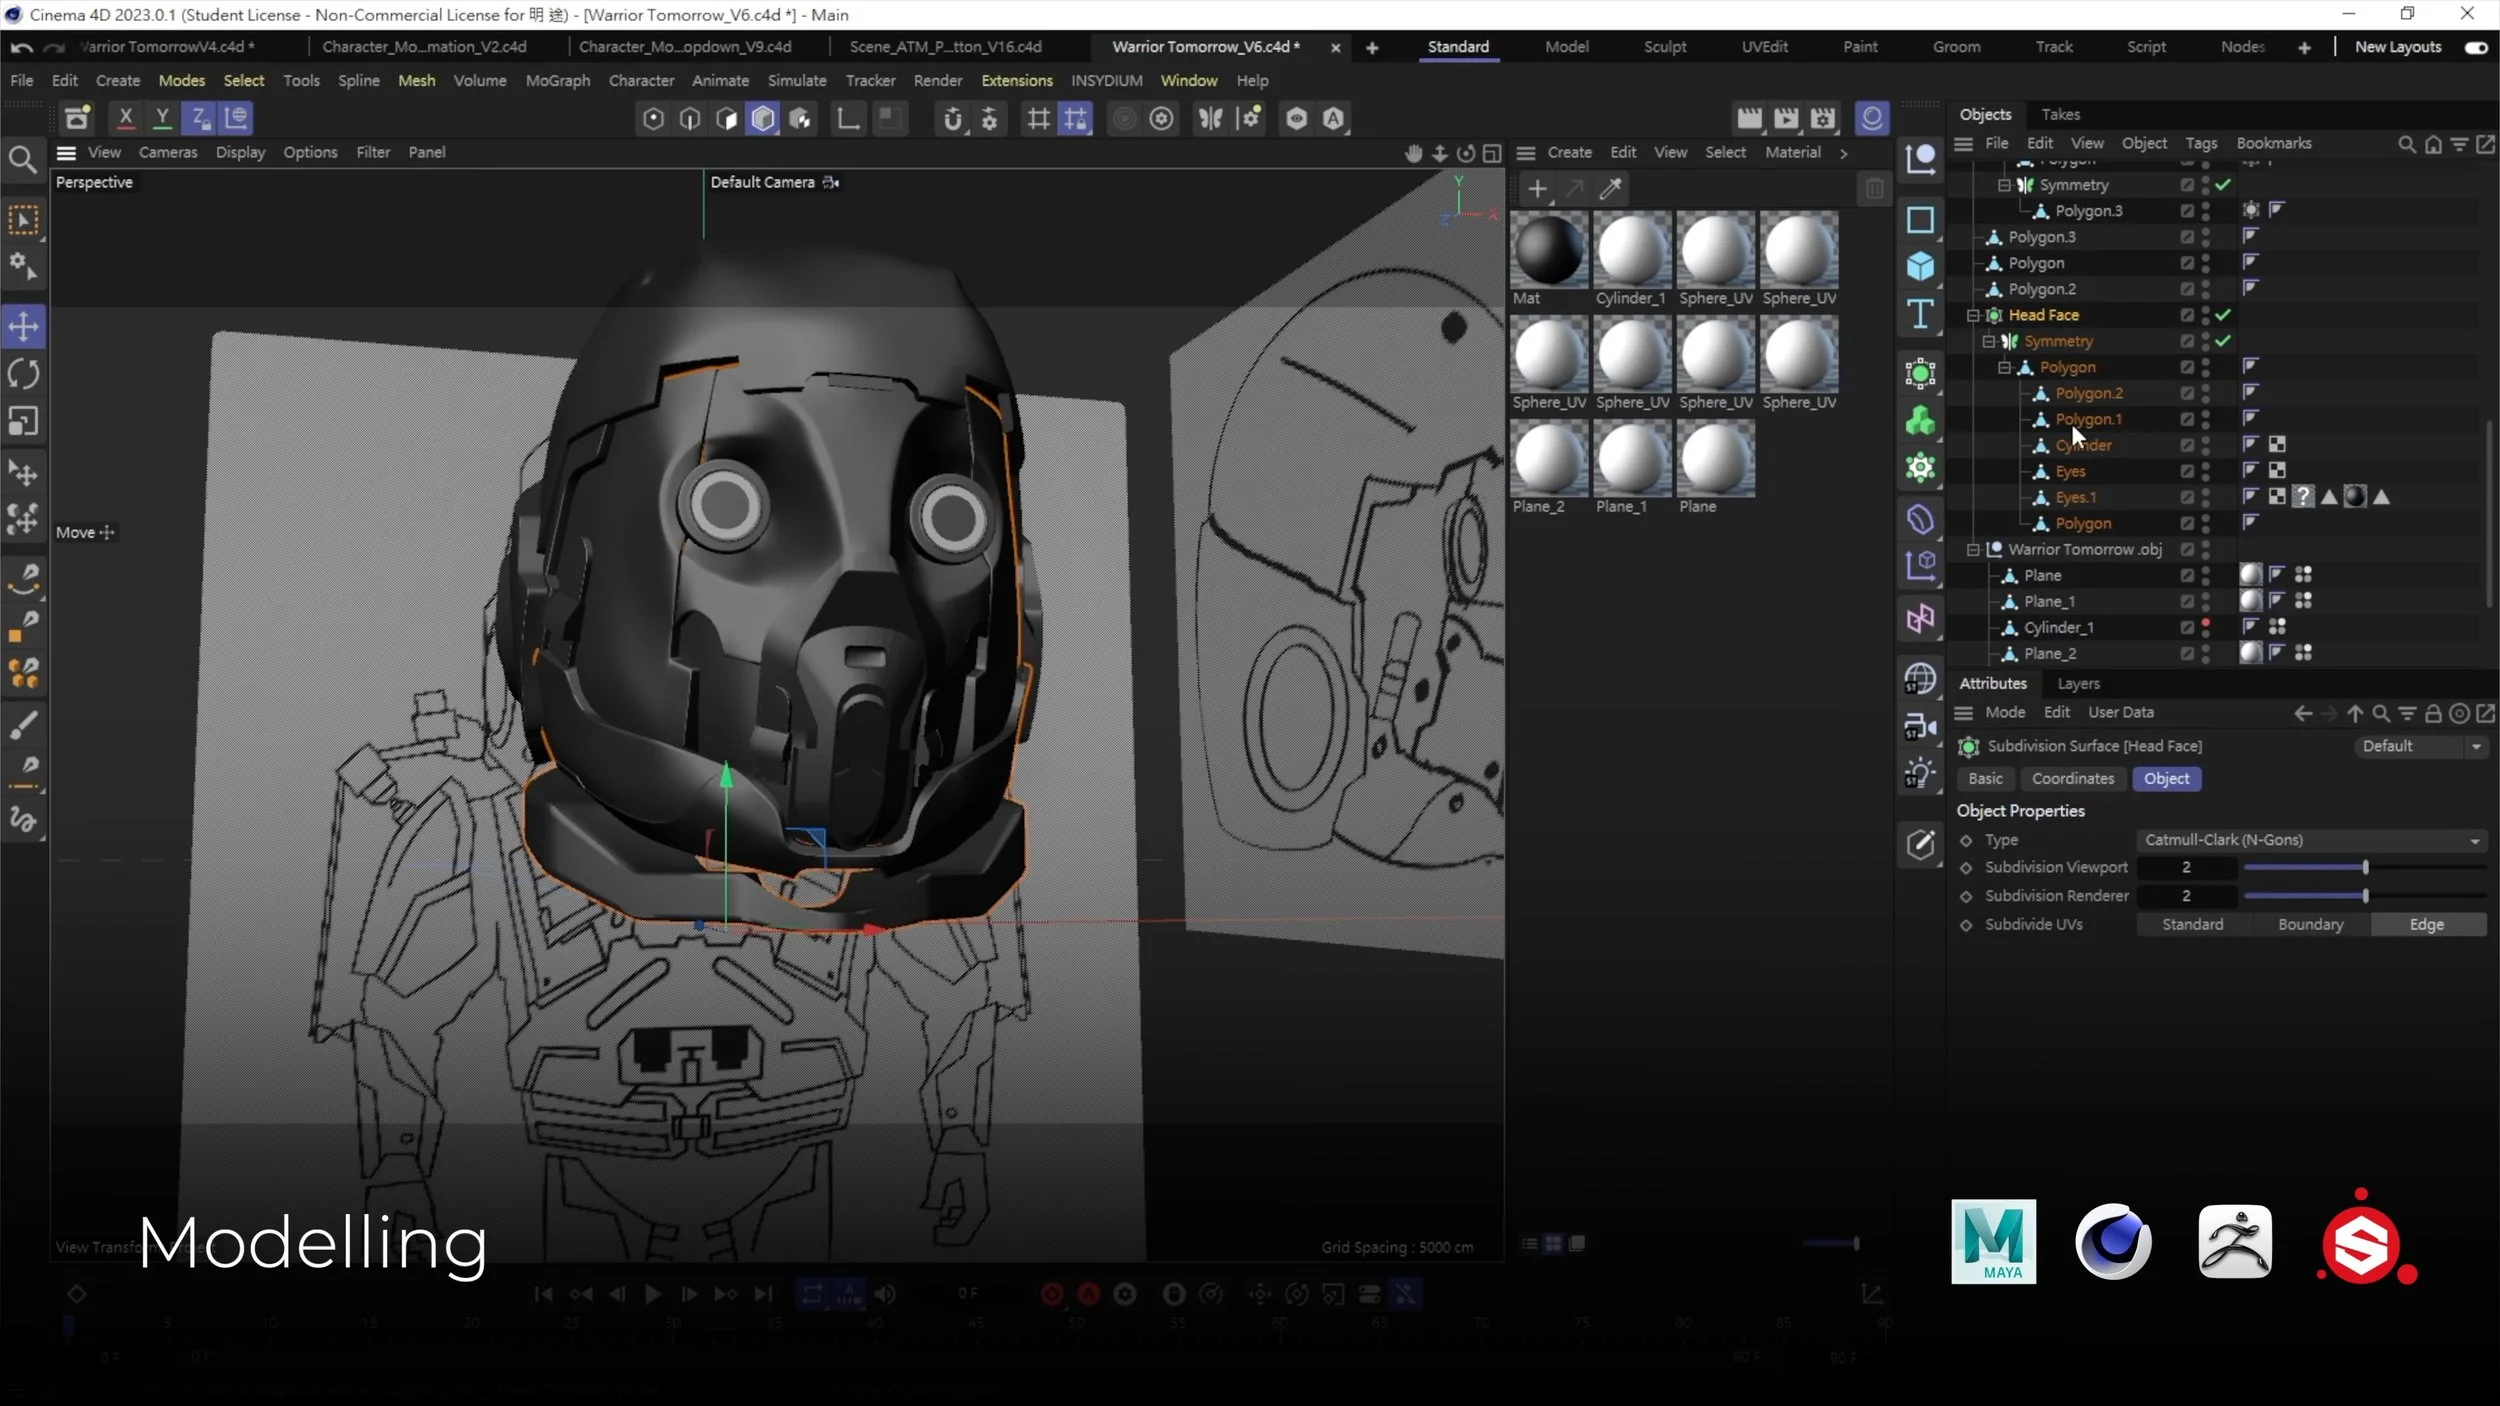Viewport: 2500px width, 1406px height.
Task: Toggle the New Layouts switch
Action: (x=2476, y=47)
